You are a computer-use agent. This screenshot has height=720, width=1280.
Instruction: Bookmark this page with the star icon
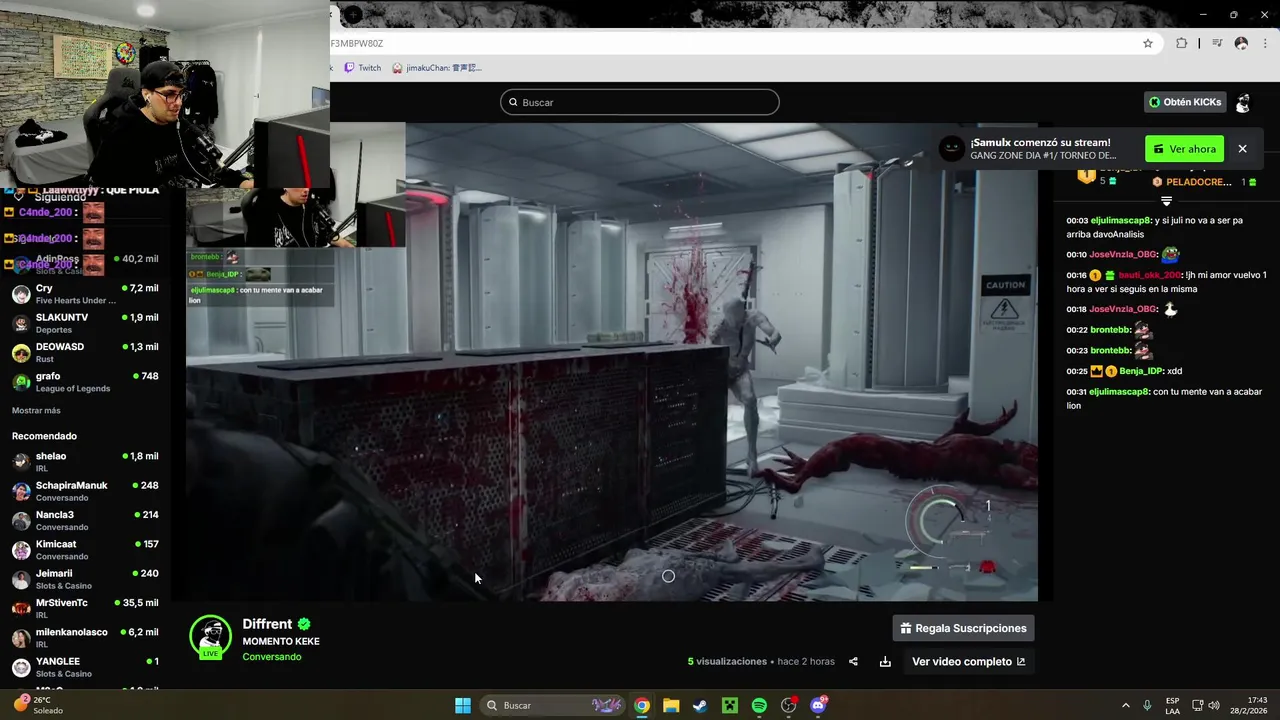[1148, 43]
